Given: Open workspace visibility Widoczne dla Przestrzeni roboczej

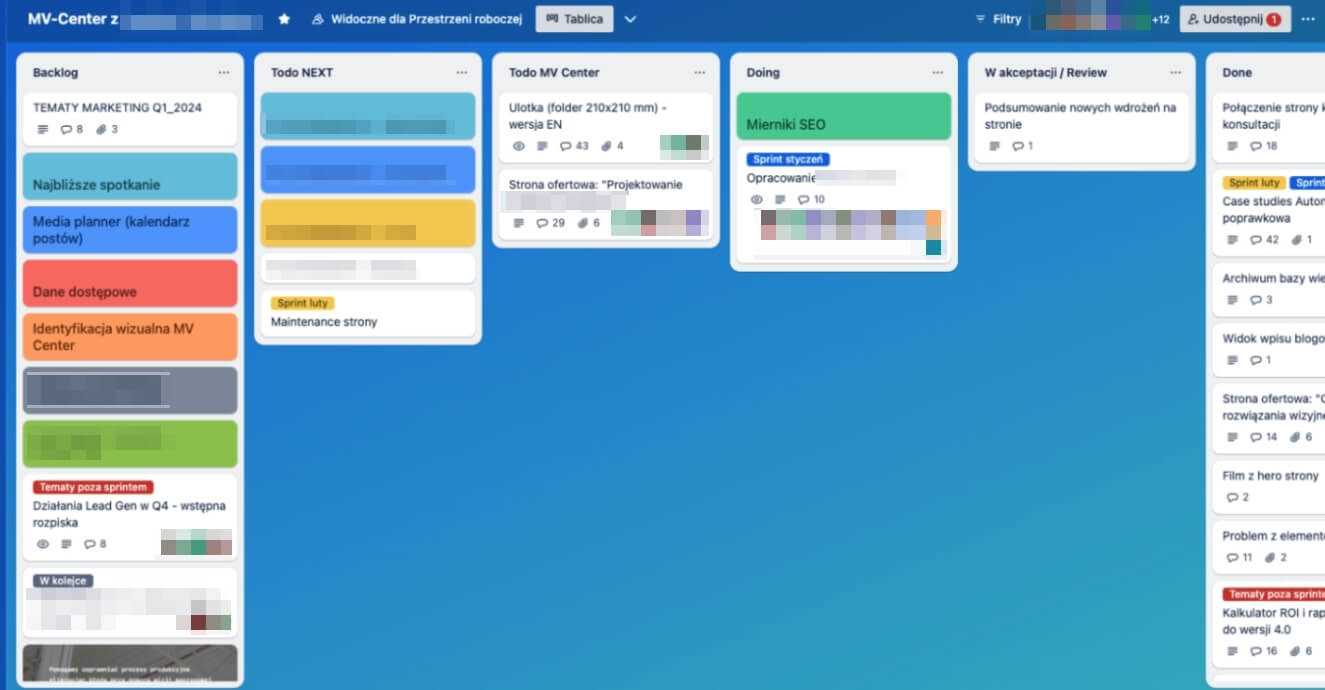Looking at the screenshot, I should tap(417, 19).
